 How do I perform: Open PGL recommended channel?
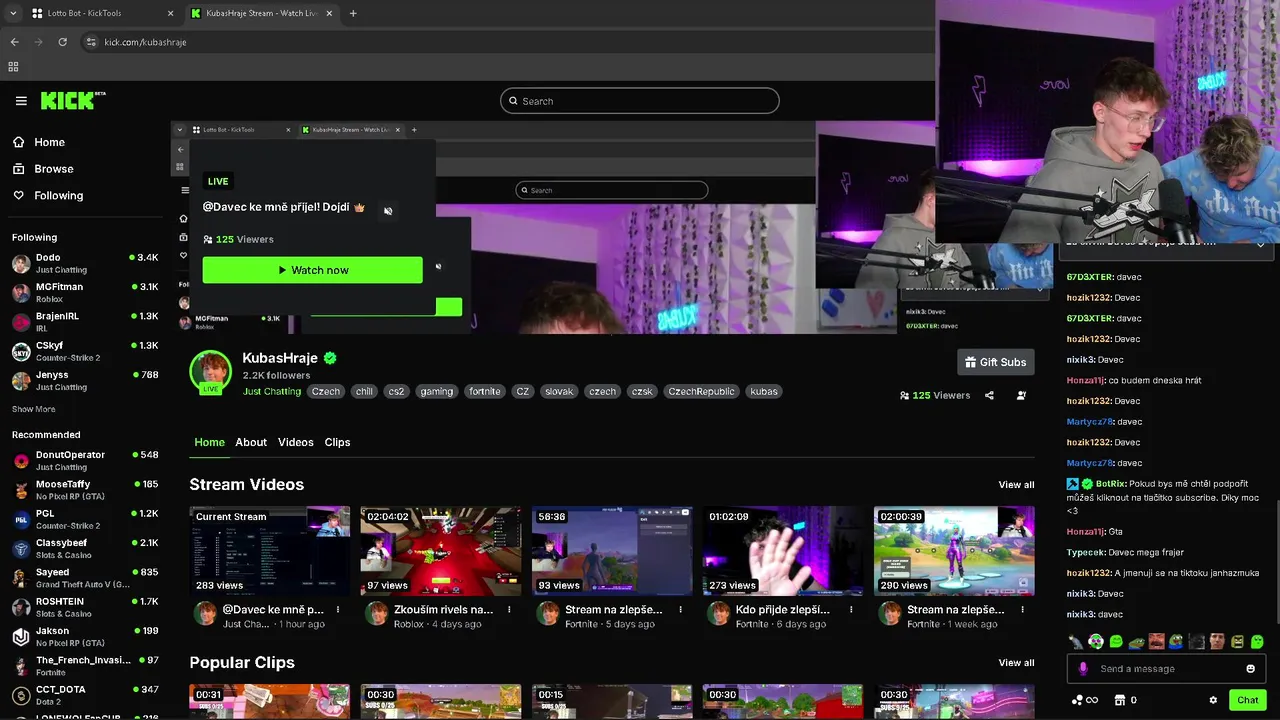click(85, 519)
